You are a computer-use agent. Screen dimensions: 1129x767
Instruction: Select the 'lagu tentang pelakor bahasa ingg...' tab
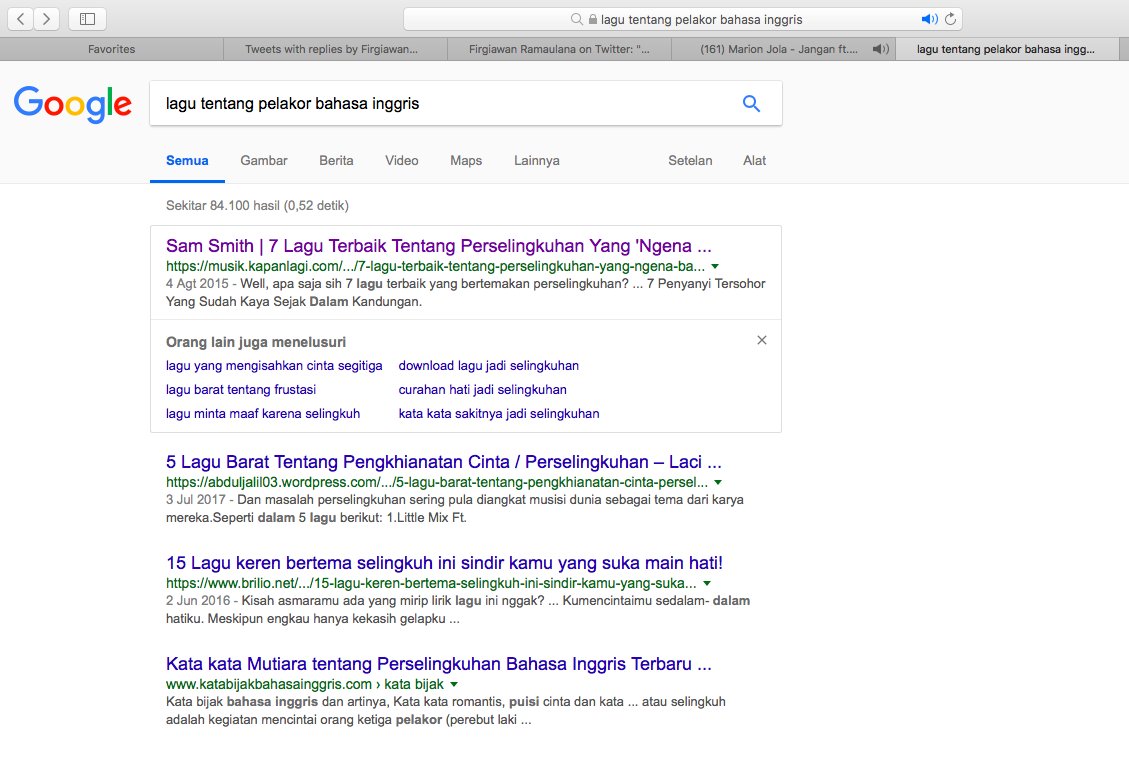pos(1007,49)
